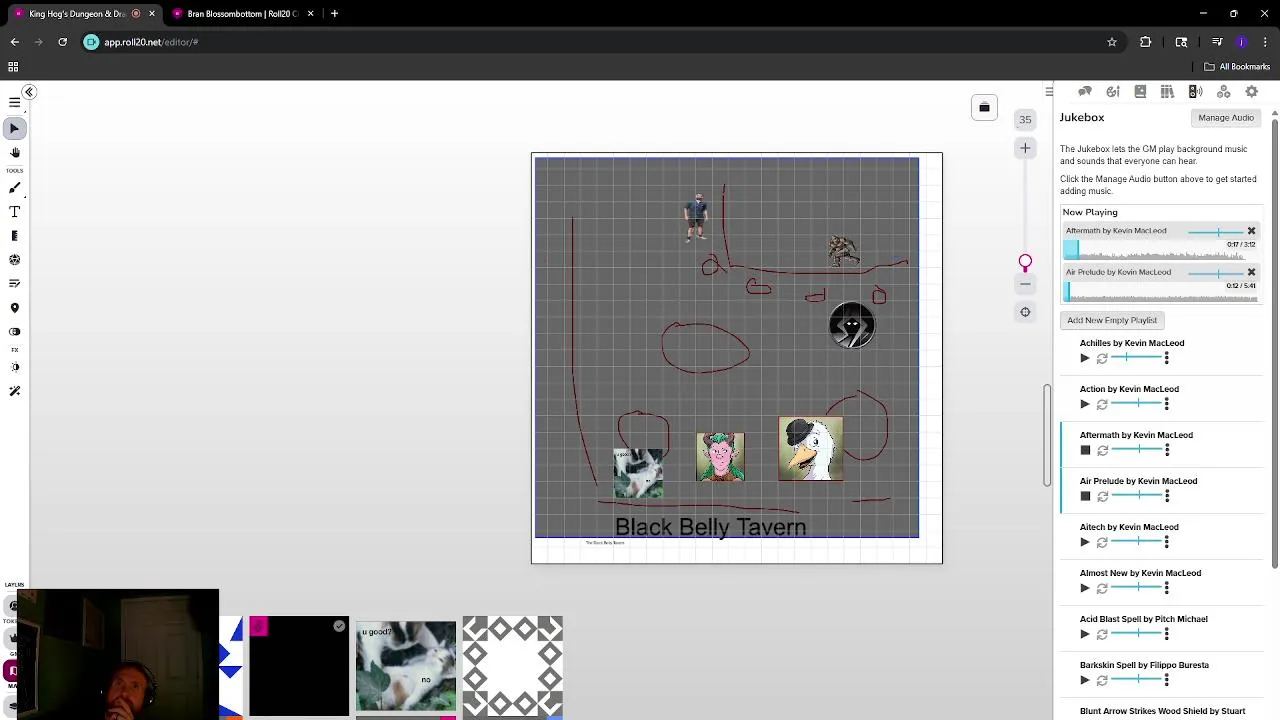This screenshot has width=1280, height=720.
Task: Play Aitech by Kevin MacLeod
Action: click(1085, 542)
